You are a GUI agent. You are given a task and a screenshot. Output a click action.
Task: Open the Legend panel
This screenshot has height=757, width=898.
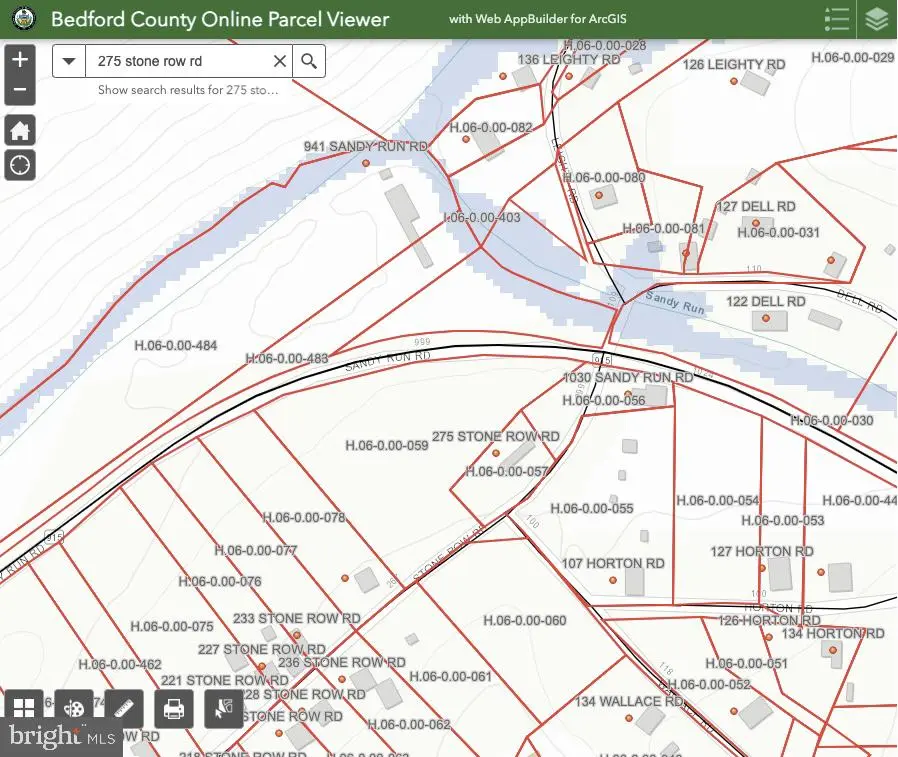click(836, 20)
